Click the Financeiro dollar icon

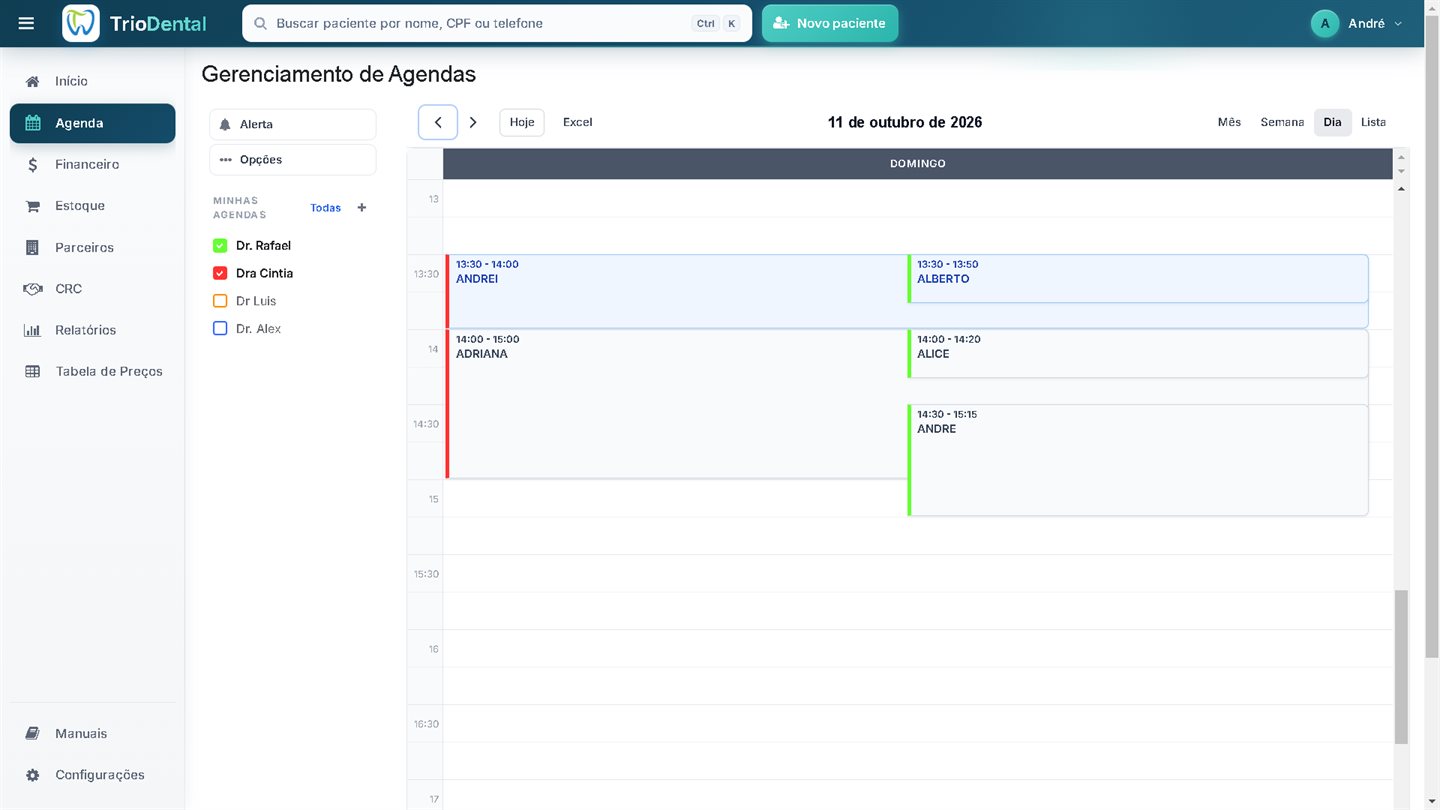(33, 164)
